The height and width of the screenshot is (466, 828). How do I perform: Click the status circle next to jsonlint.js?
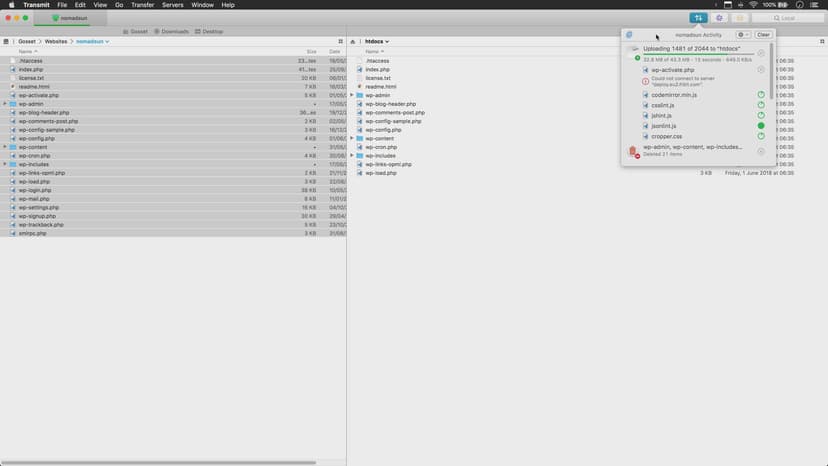coord(761,126)
